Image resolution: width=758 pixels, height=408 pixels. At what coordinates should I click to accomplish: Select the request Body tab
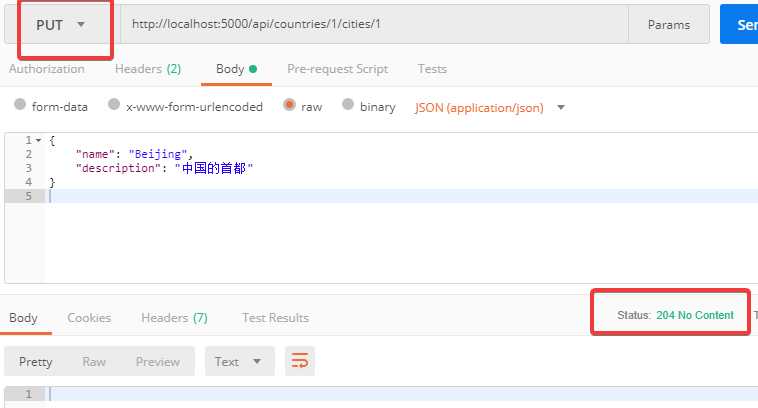(x=236, y=69)
